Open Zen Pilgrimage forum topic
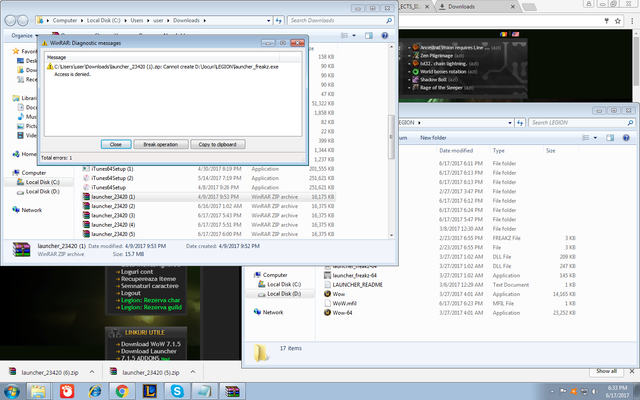This screenshot has height=400, width=640. click(x=437, y=56)
